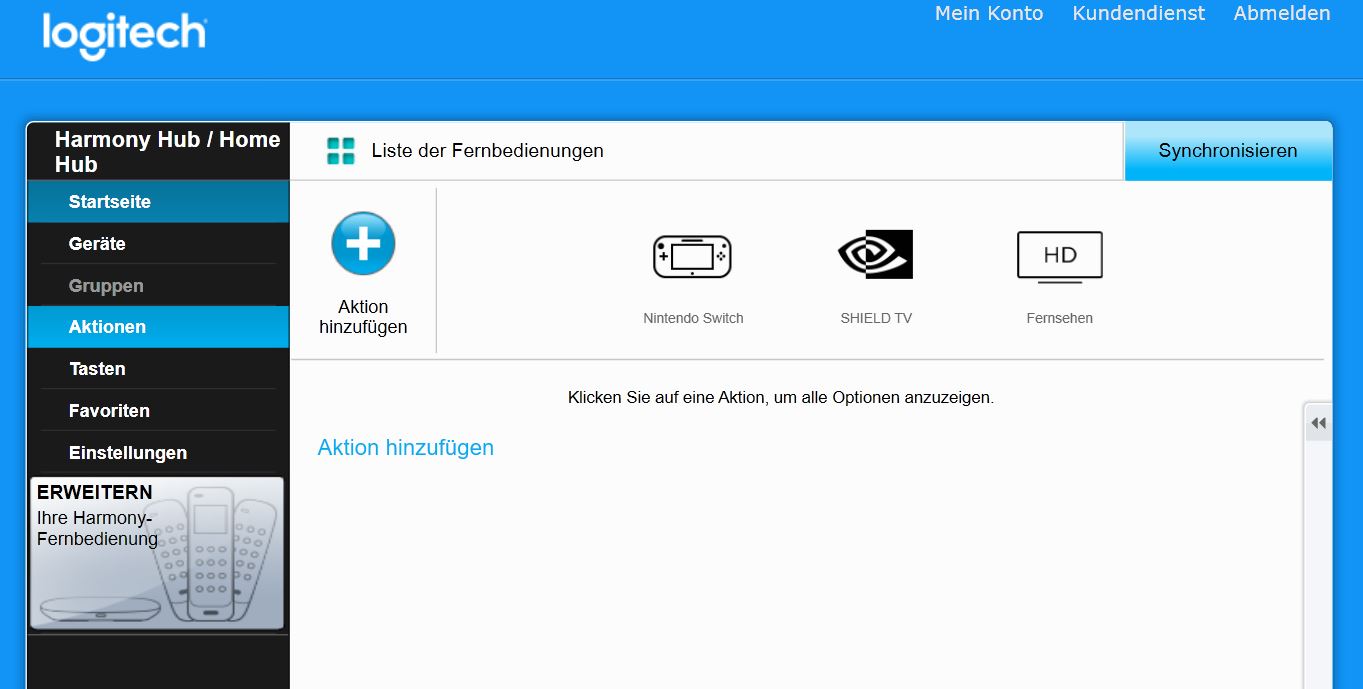The width and height of the screenshot is (1363, 689).
Task: Click the Nintendo Switch label
Action: tap(693, 318)
